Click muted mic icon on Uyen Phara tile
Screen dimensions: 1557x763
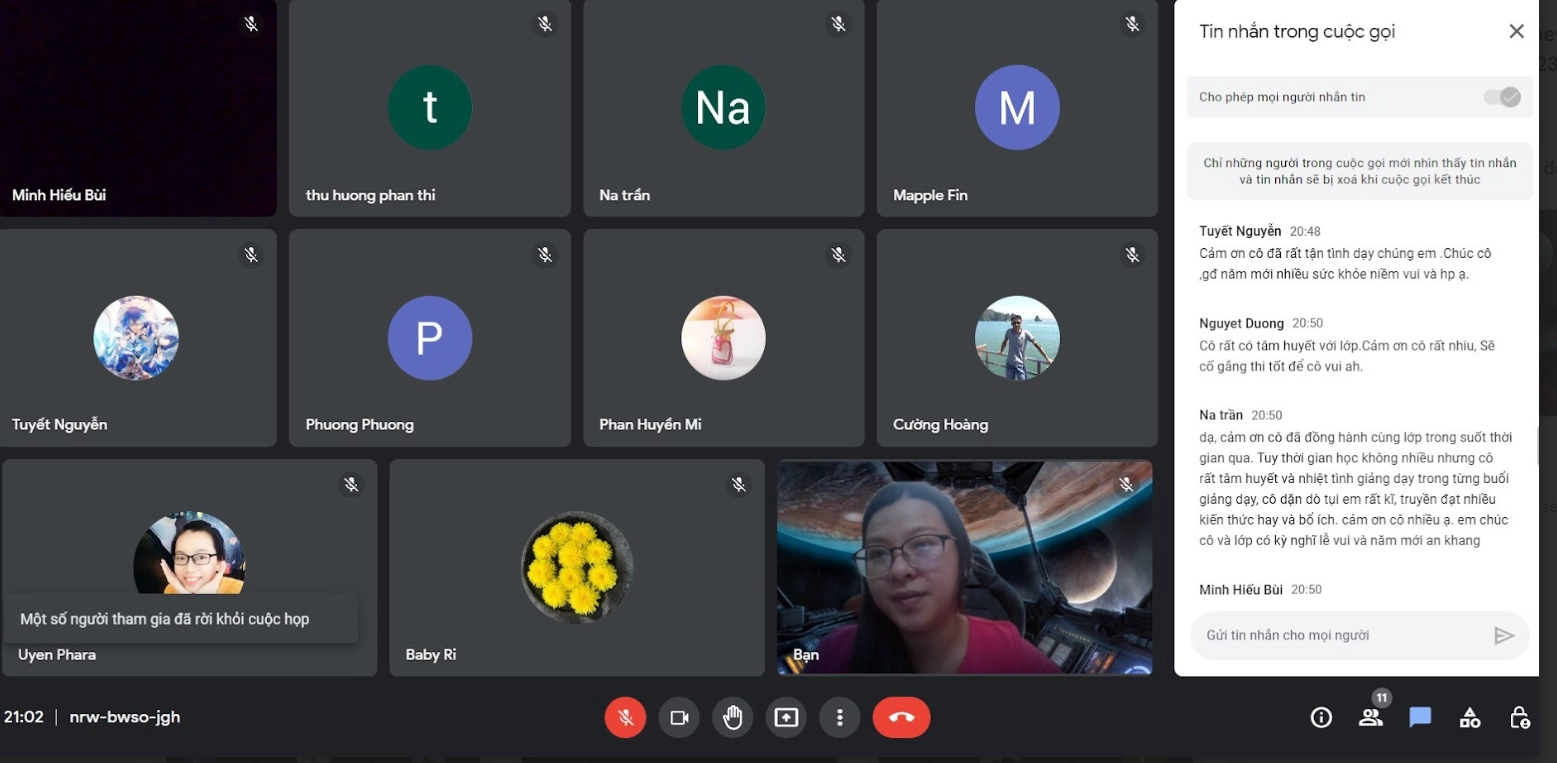click(351, 484)
